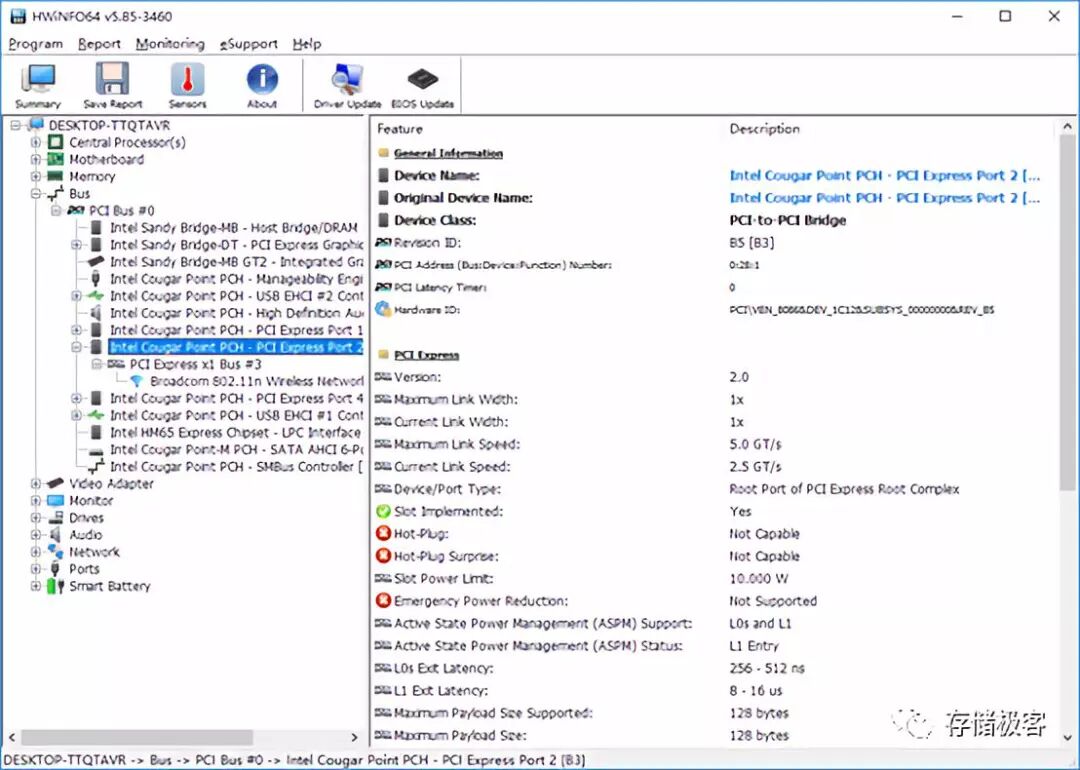Click Emergency Power Reduction red icon
The height and width of the screenshot is (770, 1080).
coord(383,601)
